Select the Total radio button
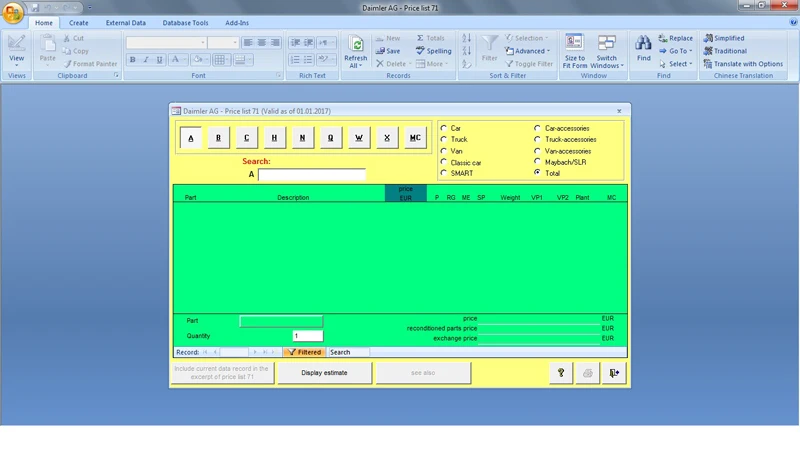 click(x=537, y=173)
